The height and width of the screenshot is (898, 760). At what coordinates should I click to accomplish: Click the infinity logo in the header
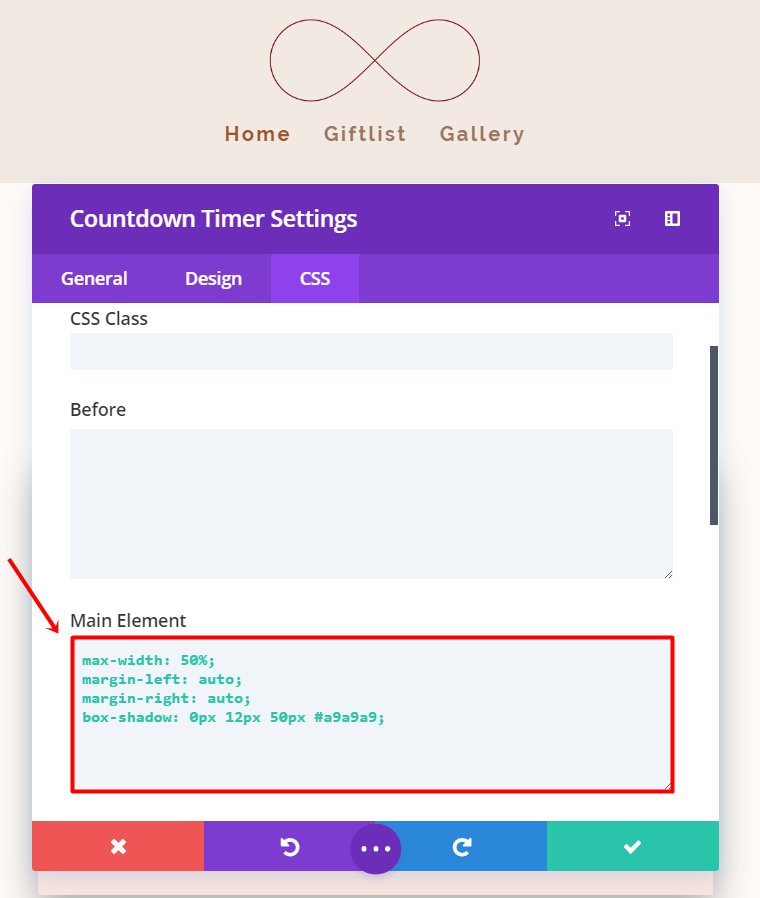tap(375, 60)
